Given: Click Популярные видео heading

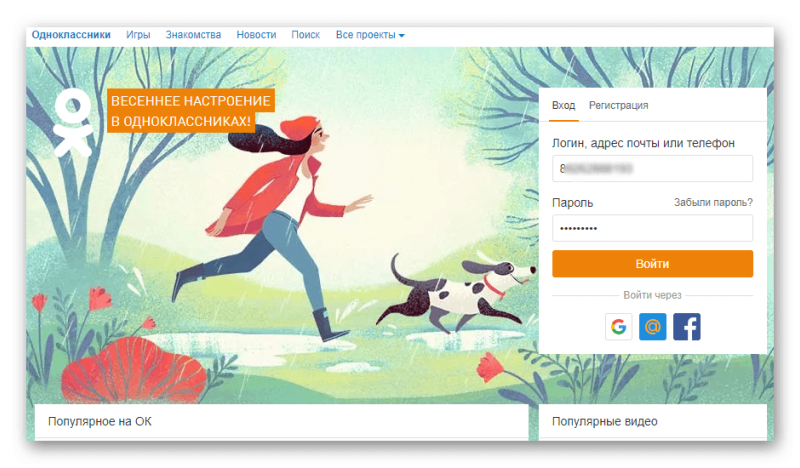Looking at the screenshot, I should coord(605,422).
